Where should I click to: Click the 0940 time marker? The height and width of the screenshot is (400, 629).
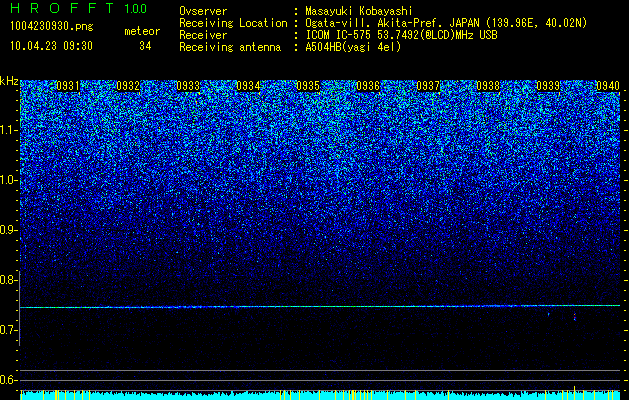(x=608, y=86)
